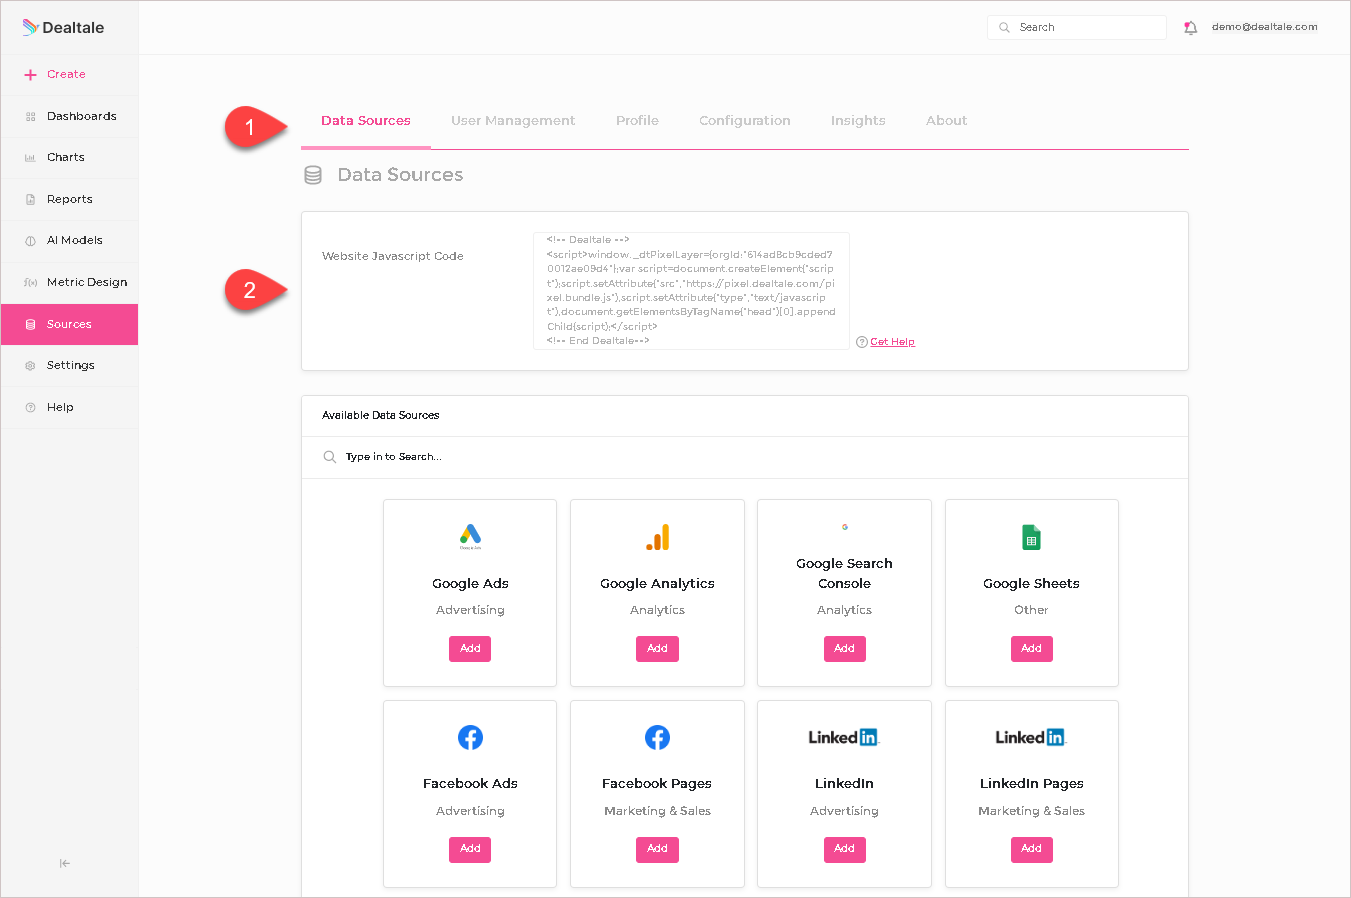Viewport: 1351px width, 898px height.
Task: Add the LinkedIn Advertising data source
Action: tap(844, 849)
